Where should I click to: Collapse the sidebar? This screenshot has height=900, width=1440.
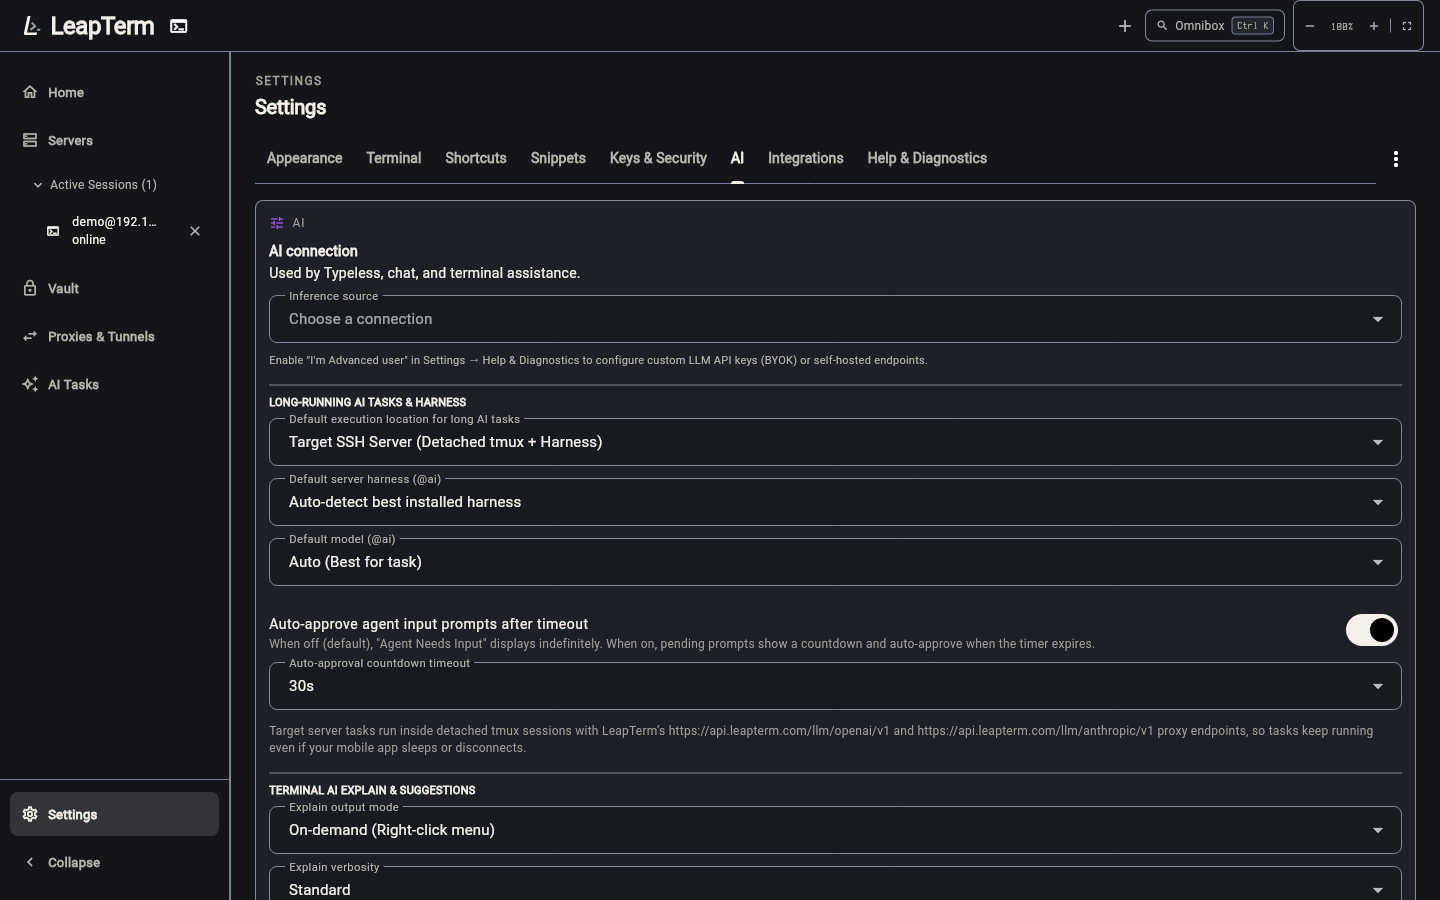(114, 862)
